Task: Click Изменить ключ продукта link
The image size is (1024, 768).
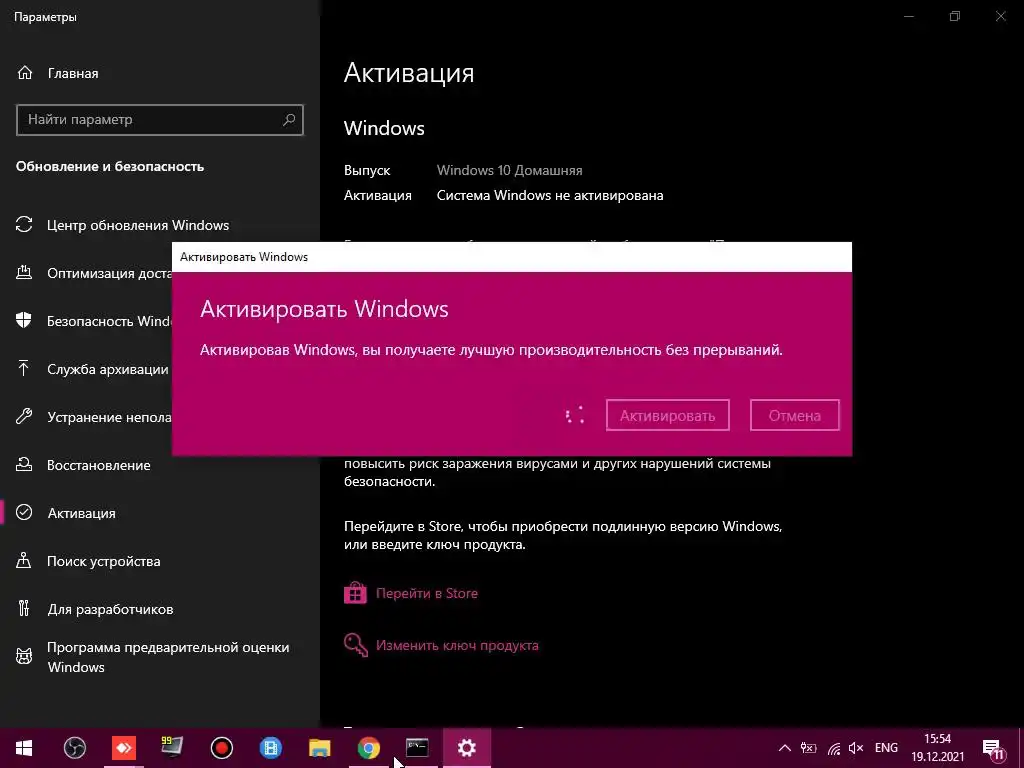Action: (x=457, y=645)
